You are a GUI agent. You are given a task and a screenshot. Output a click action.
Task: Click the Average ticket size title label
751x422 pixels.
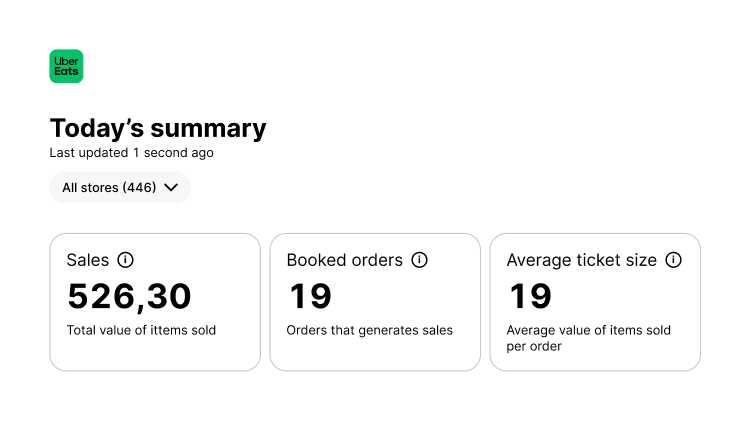(581, 260)
